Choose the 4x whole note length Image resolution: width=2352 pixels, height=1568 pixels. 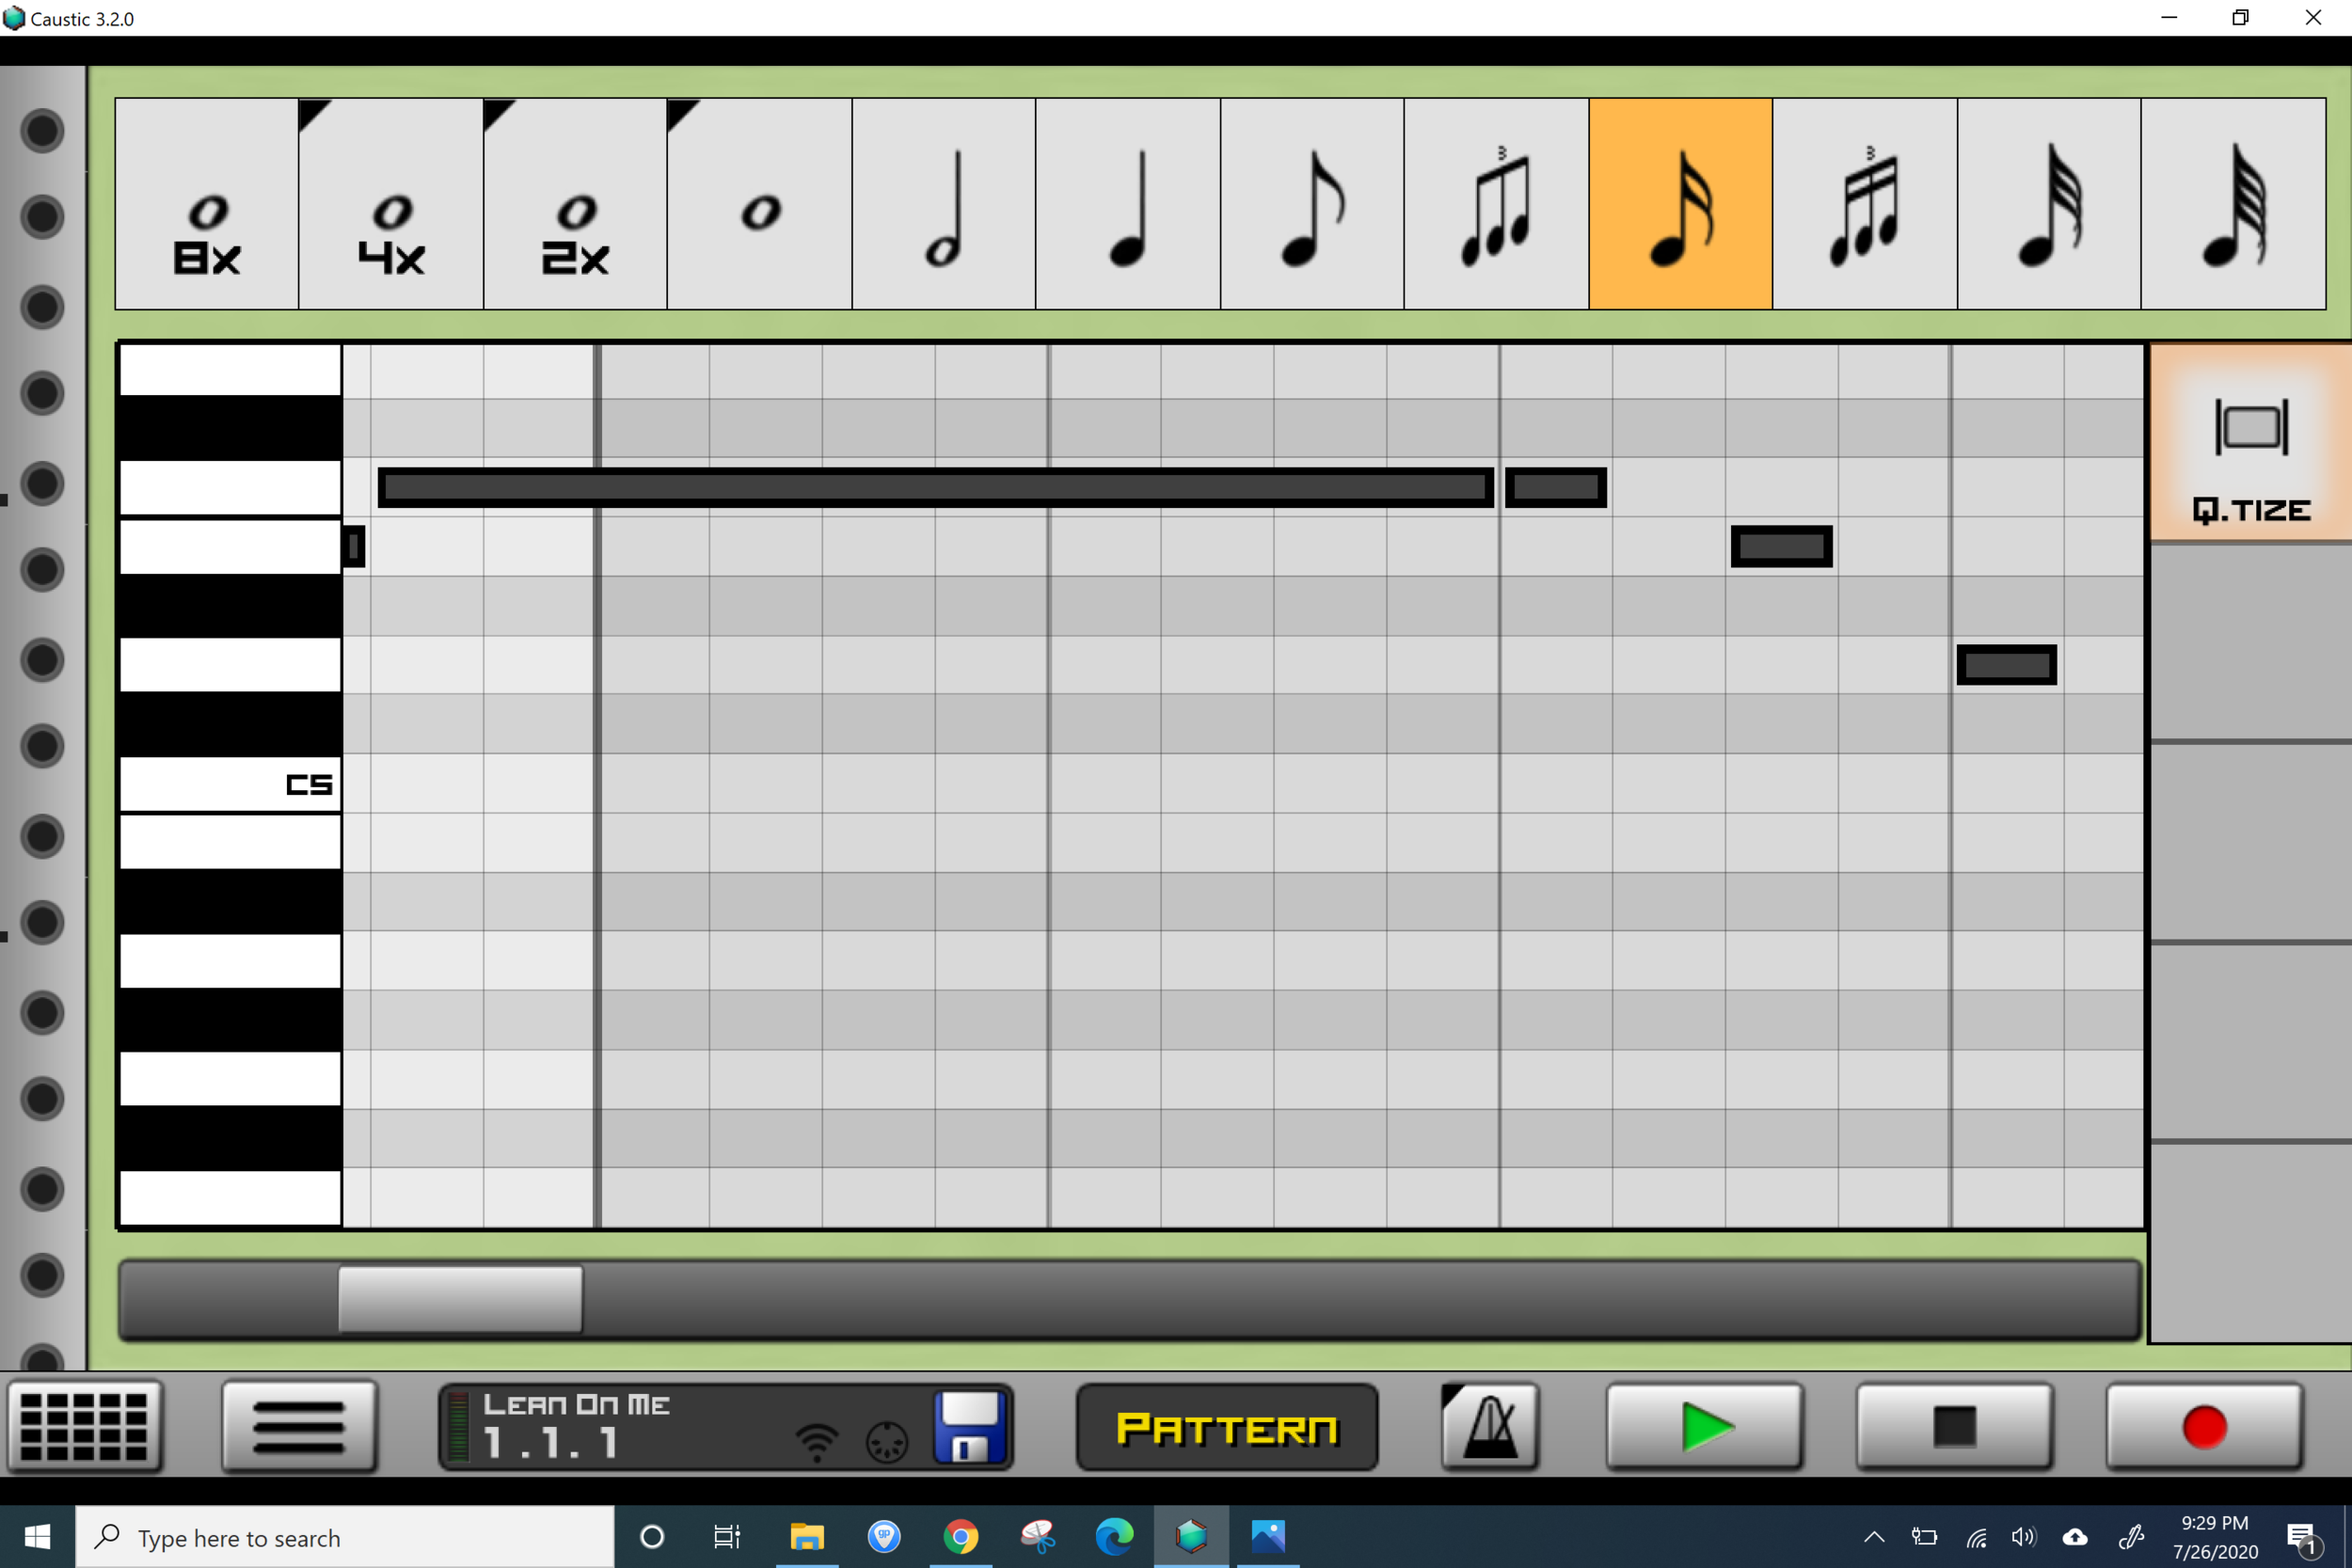click(391, 204)
